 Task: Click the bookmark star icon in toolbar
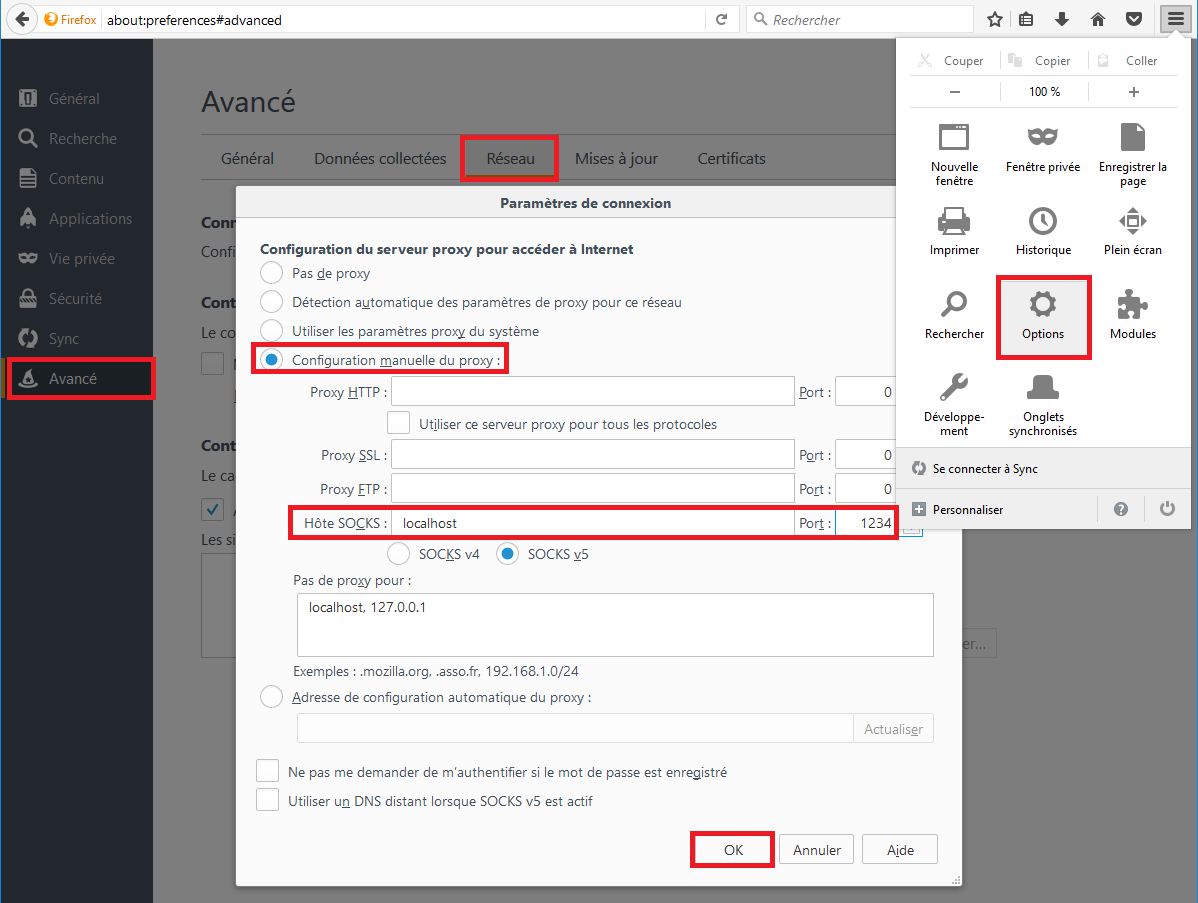pos(995,19)
